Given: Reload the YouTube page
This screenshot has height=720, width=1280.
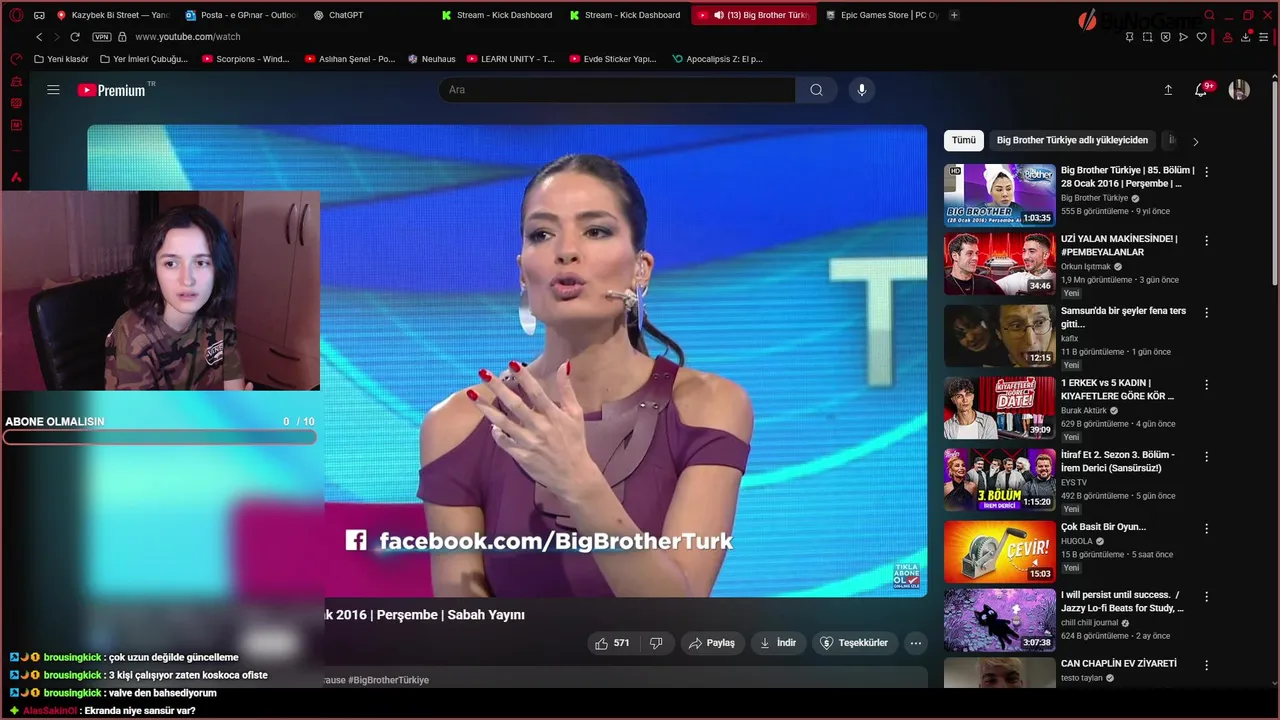Looking at the screenshot, I should coord(74,37).
